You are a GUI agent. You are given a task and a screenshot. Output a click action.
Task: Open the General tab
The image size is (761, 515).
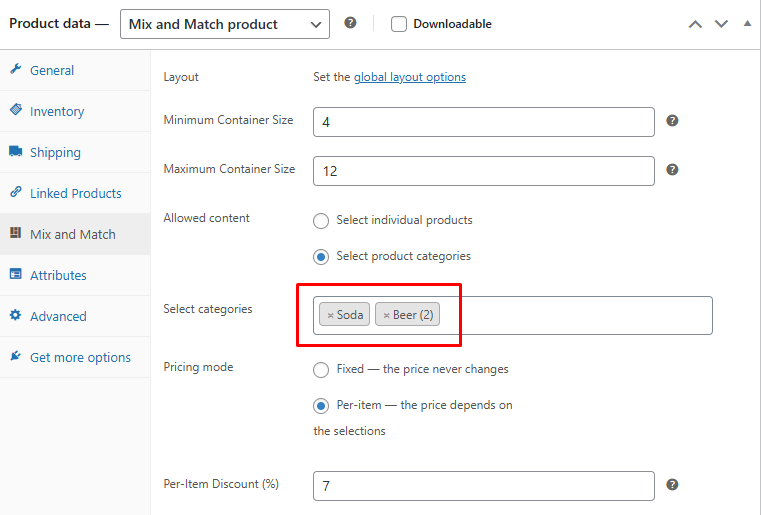coord(75,70)
